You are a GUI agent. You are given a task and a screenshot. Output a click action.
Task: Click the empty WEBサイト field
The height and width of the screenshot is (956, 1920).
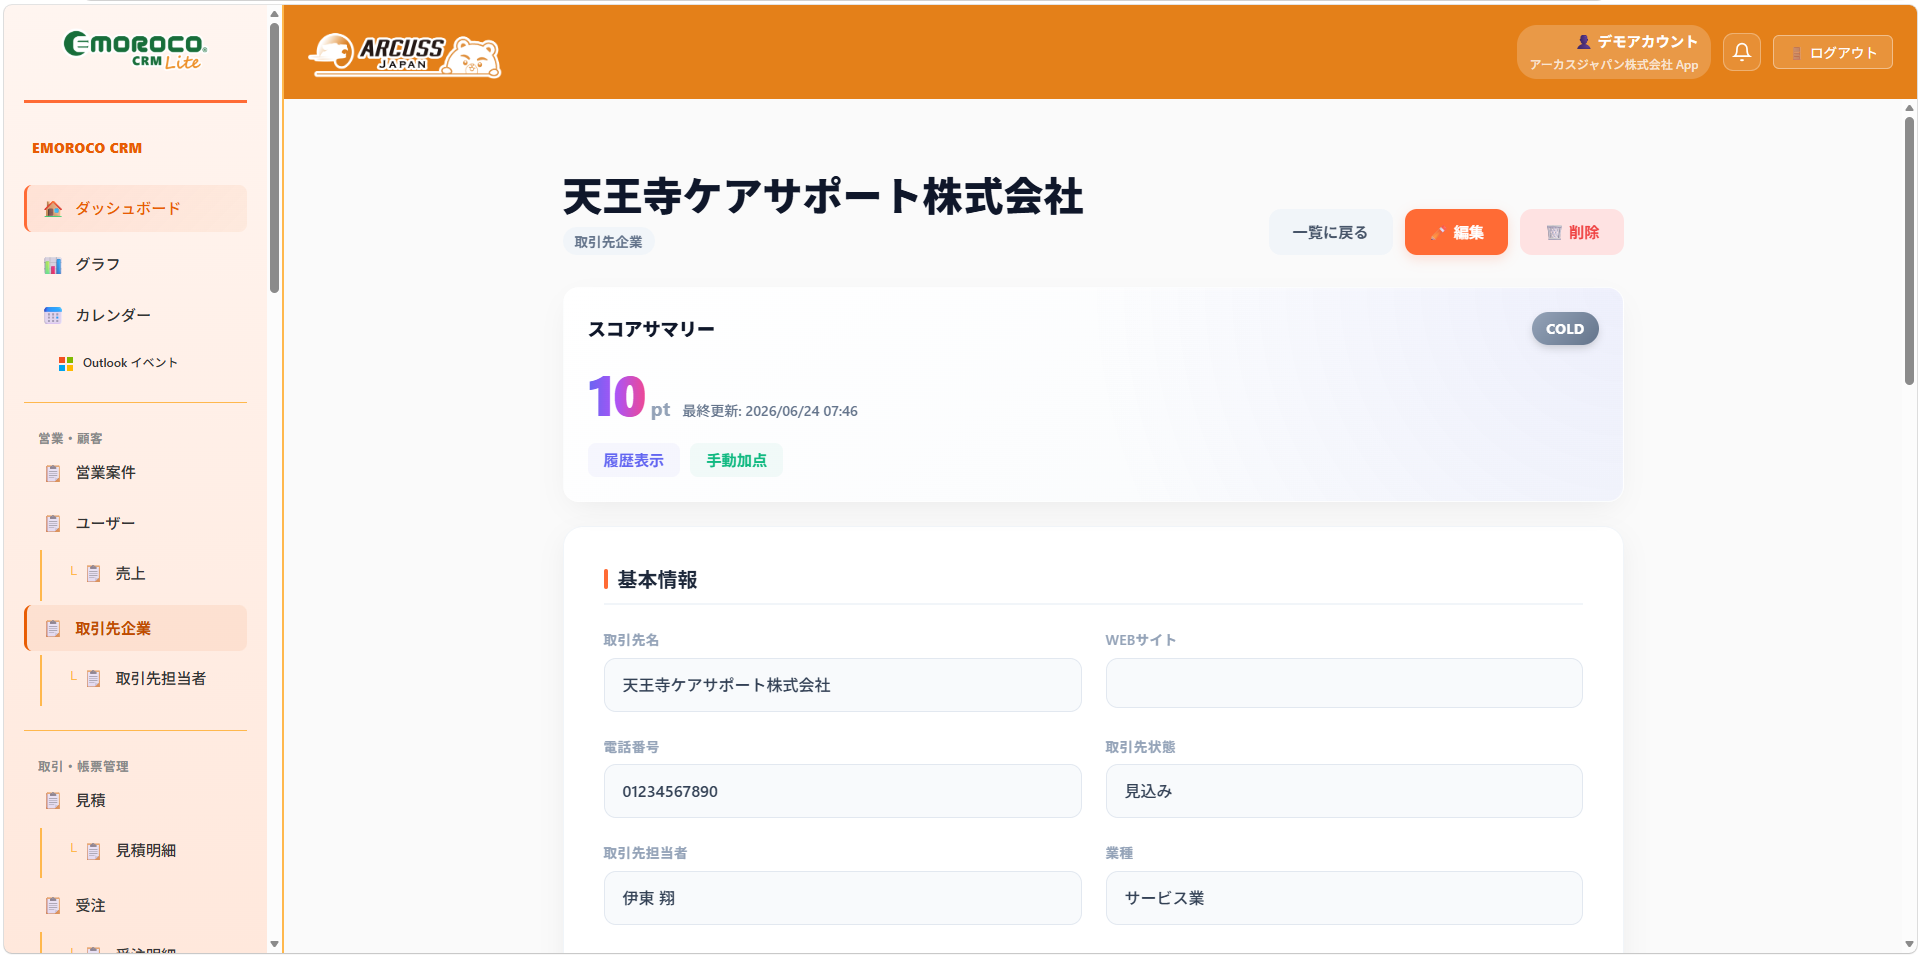[1344, 683]
